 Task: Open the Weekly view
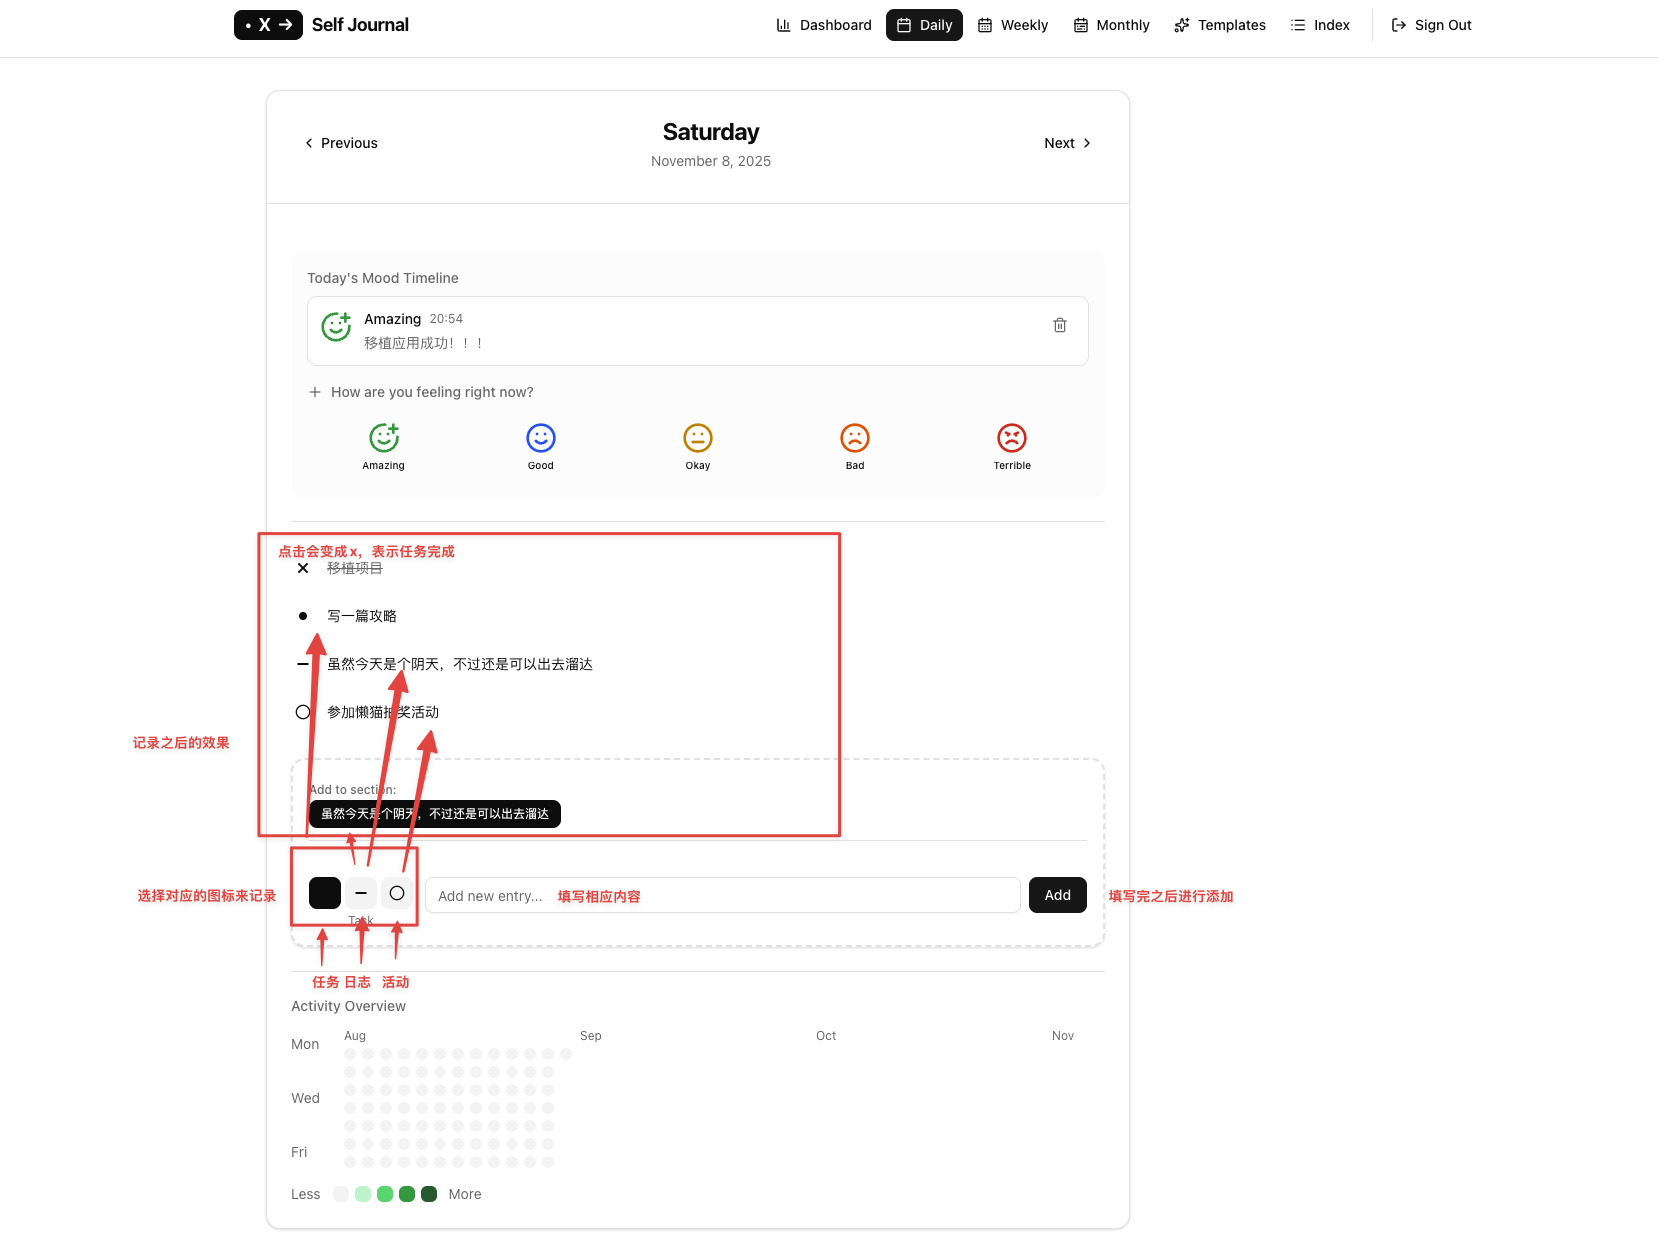tap(1013, 25)
